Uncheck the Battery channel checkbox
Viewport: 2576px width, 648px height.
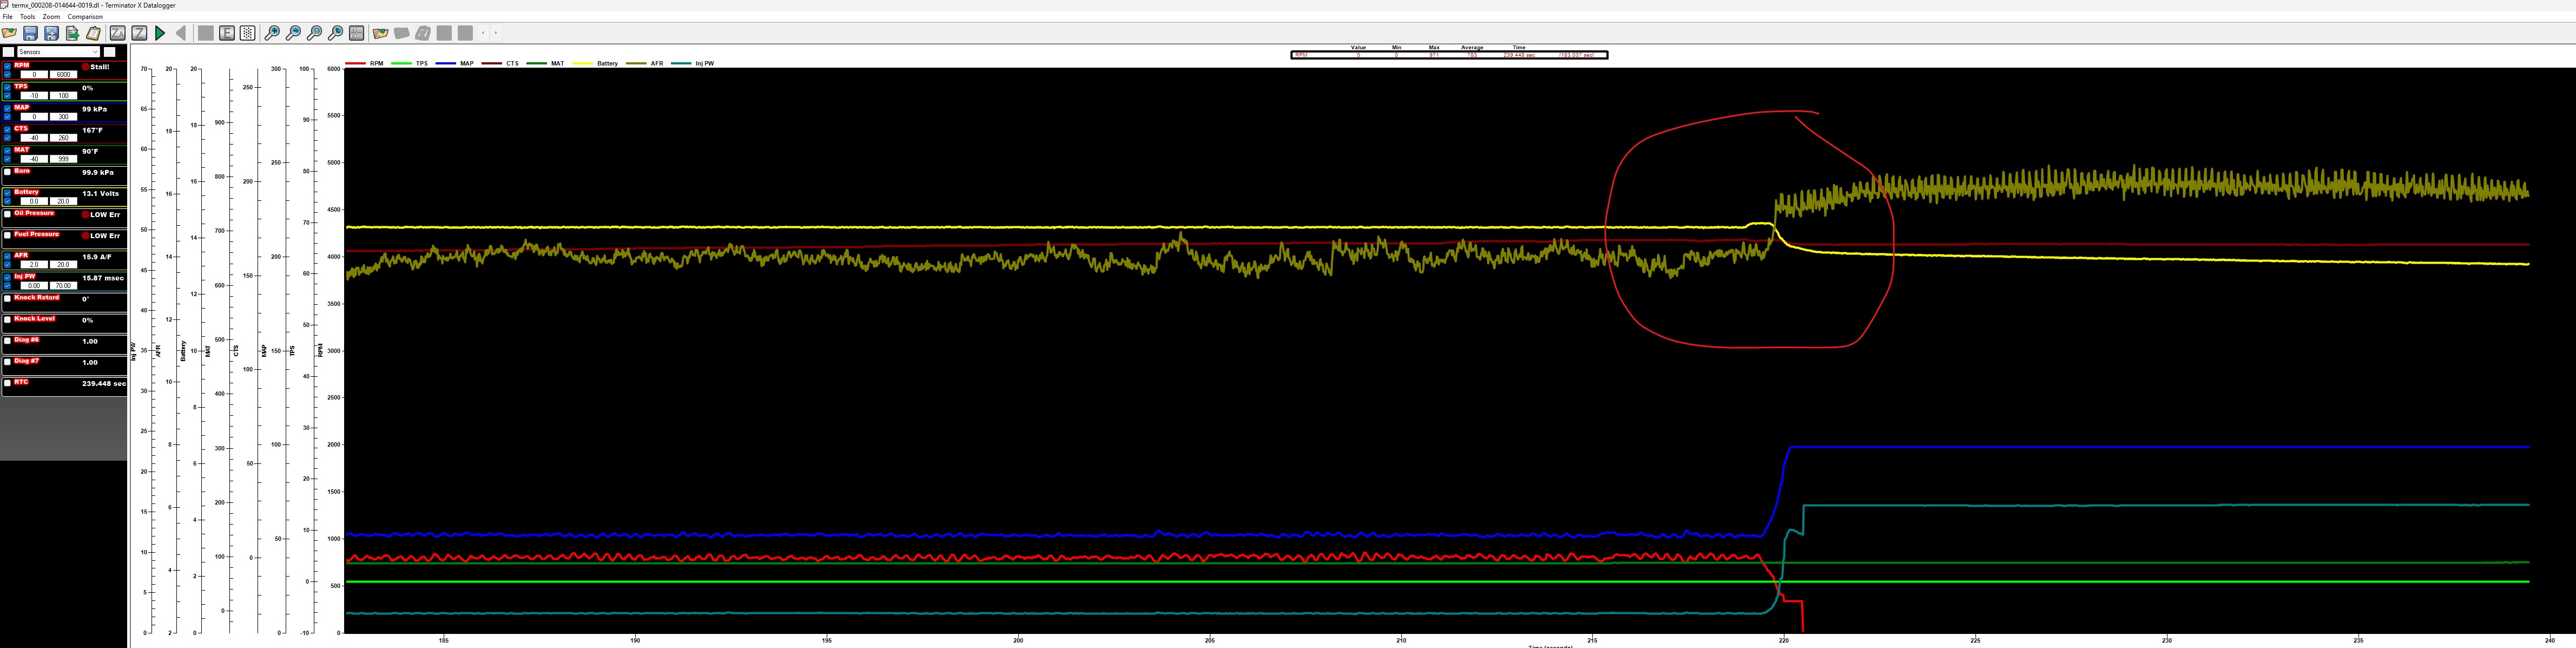[7, 193]
